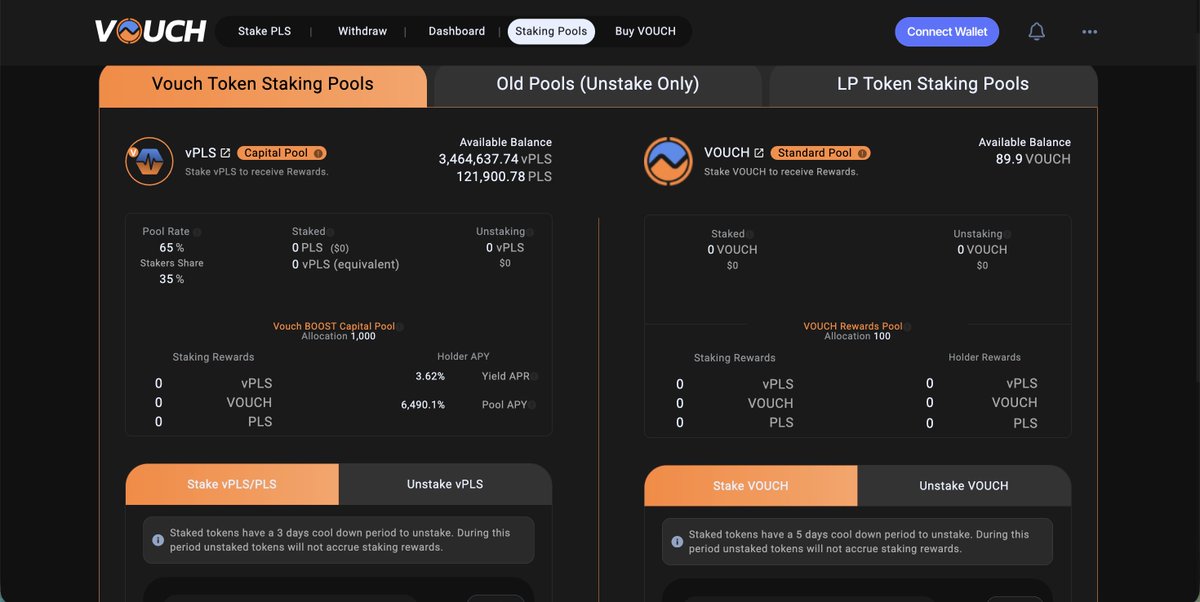Select the Unstake vPLS tab
1200x602 pixels.
click(x=445, y=485)
